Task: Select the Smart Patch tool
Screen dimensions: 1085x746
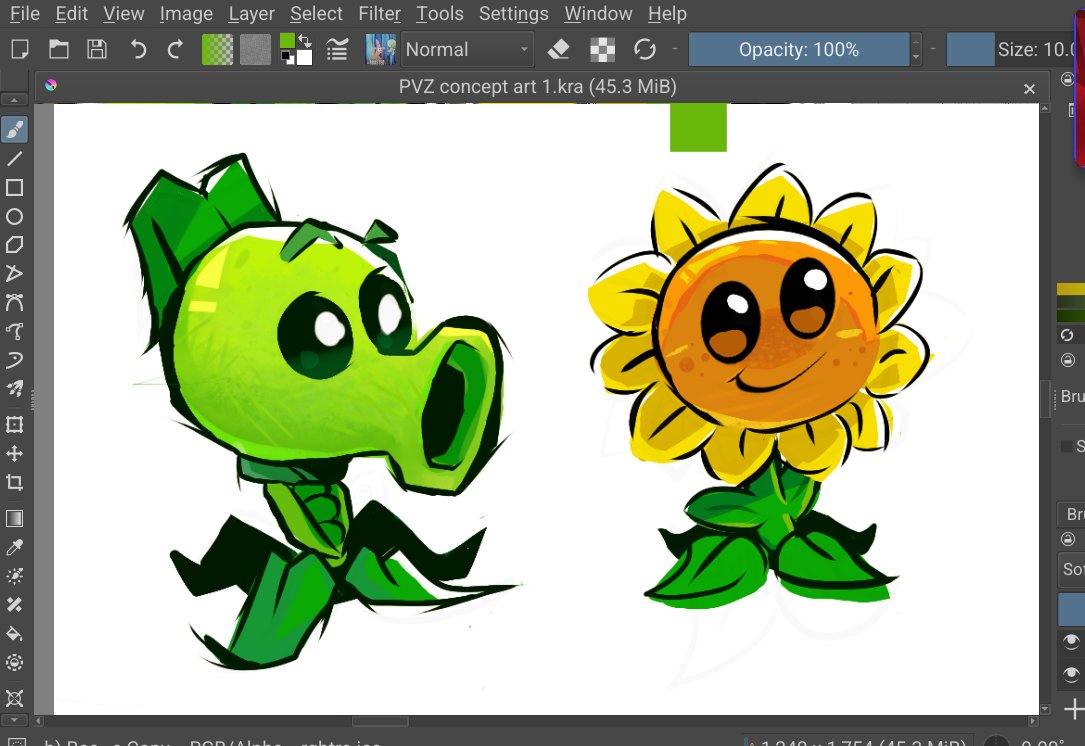Action: [x=15, y=605]
